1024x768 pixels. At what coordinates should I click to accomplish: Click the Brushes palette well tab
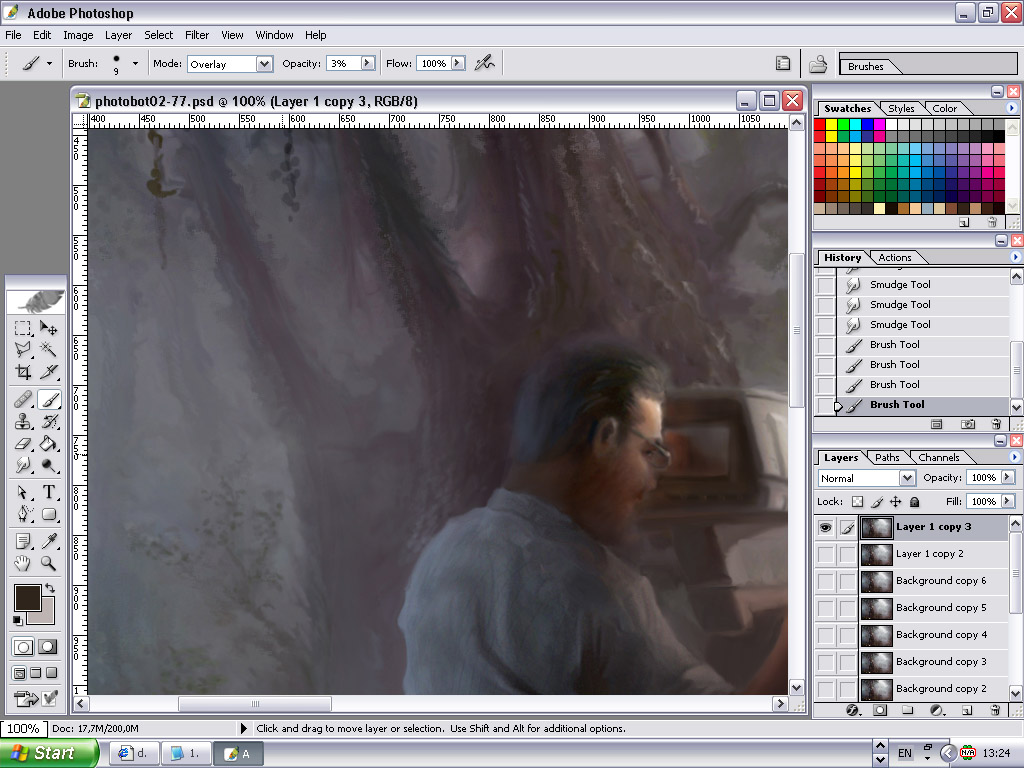[x=865, y=66]
